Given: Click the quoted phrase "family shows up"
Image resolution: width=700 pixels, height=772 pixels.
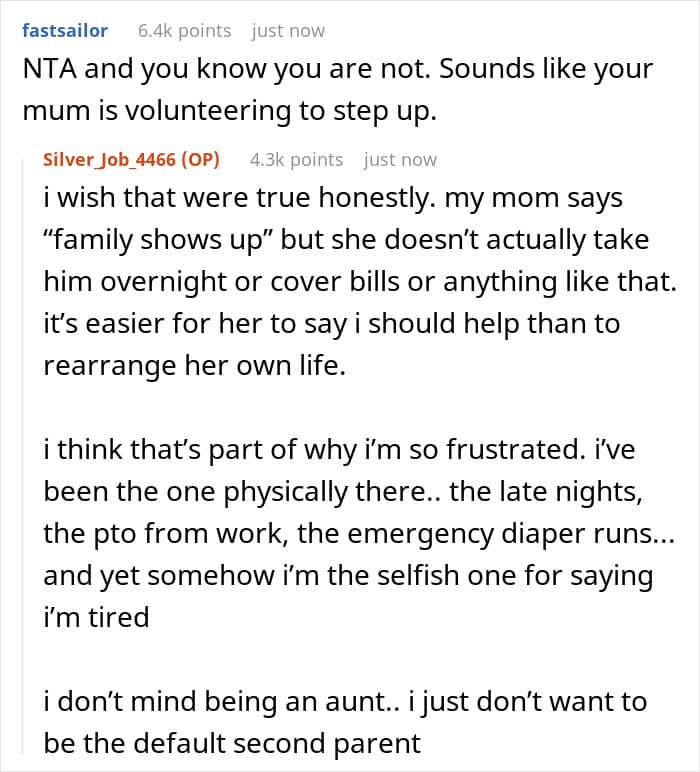Looking at the screenshot, I should click(x=160, y=241).
